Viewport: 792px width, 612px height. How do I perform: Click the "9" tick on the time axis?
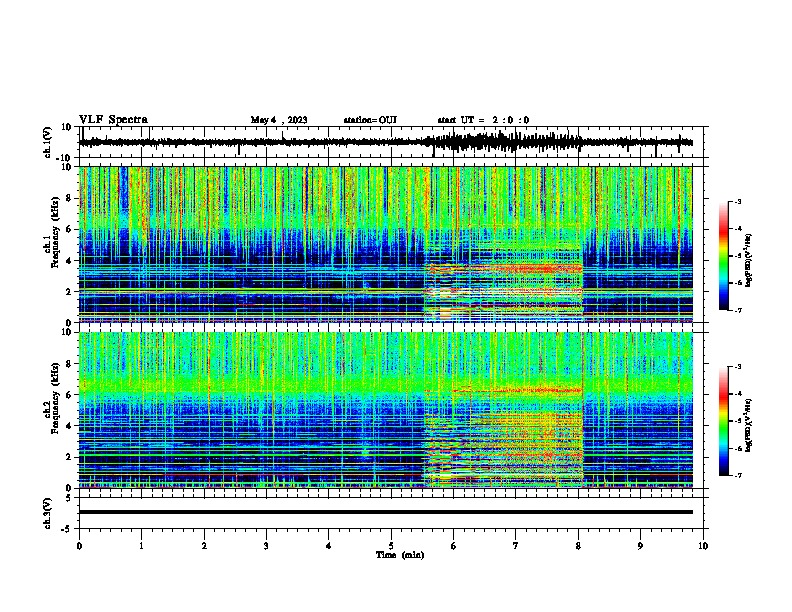(640, 546)
